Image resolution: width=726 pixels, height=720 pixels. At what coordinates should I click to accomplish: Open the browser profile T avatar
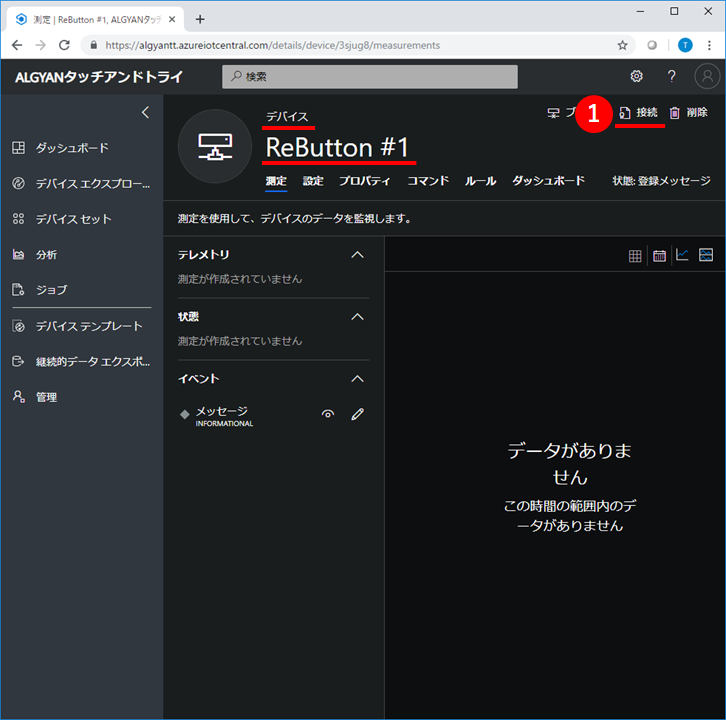pyautogui.click(x=685, y=45)
